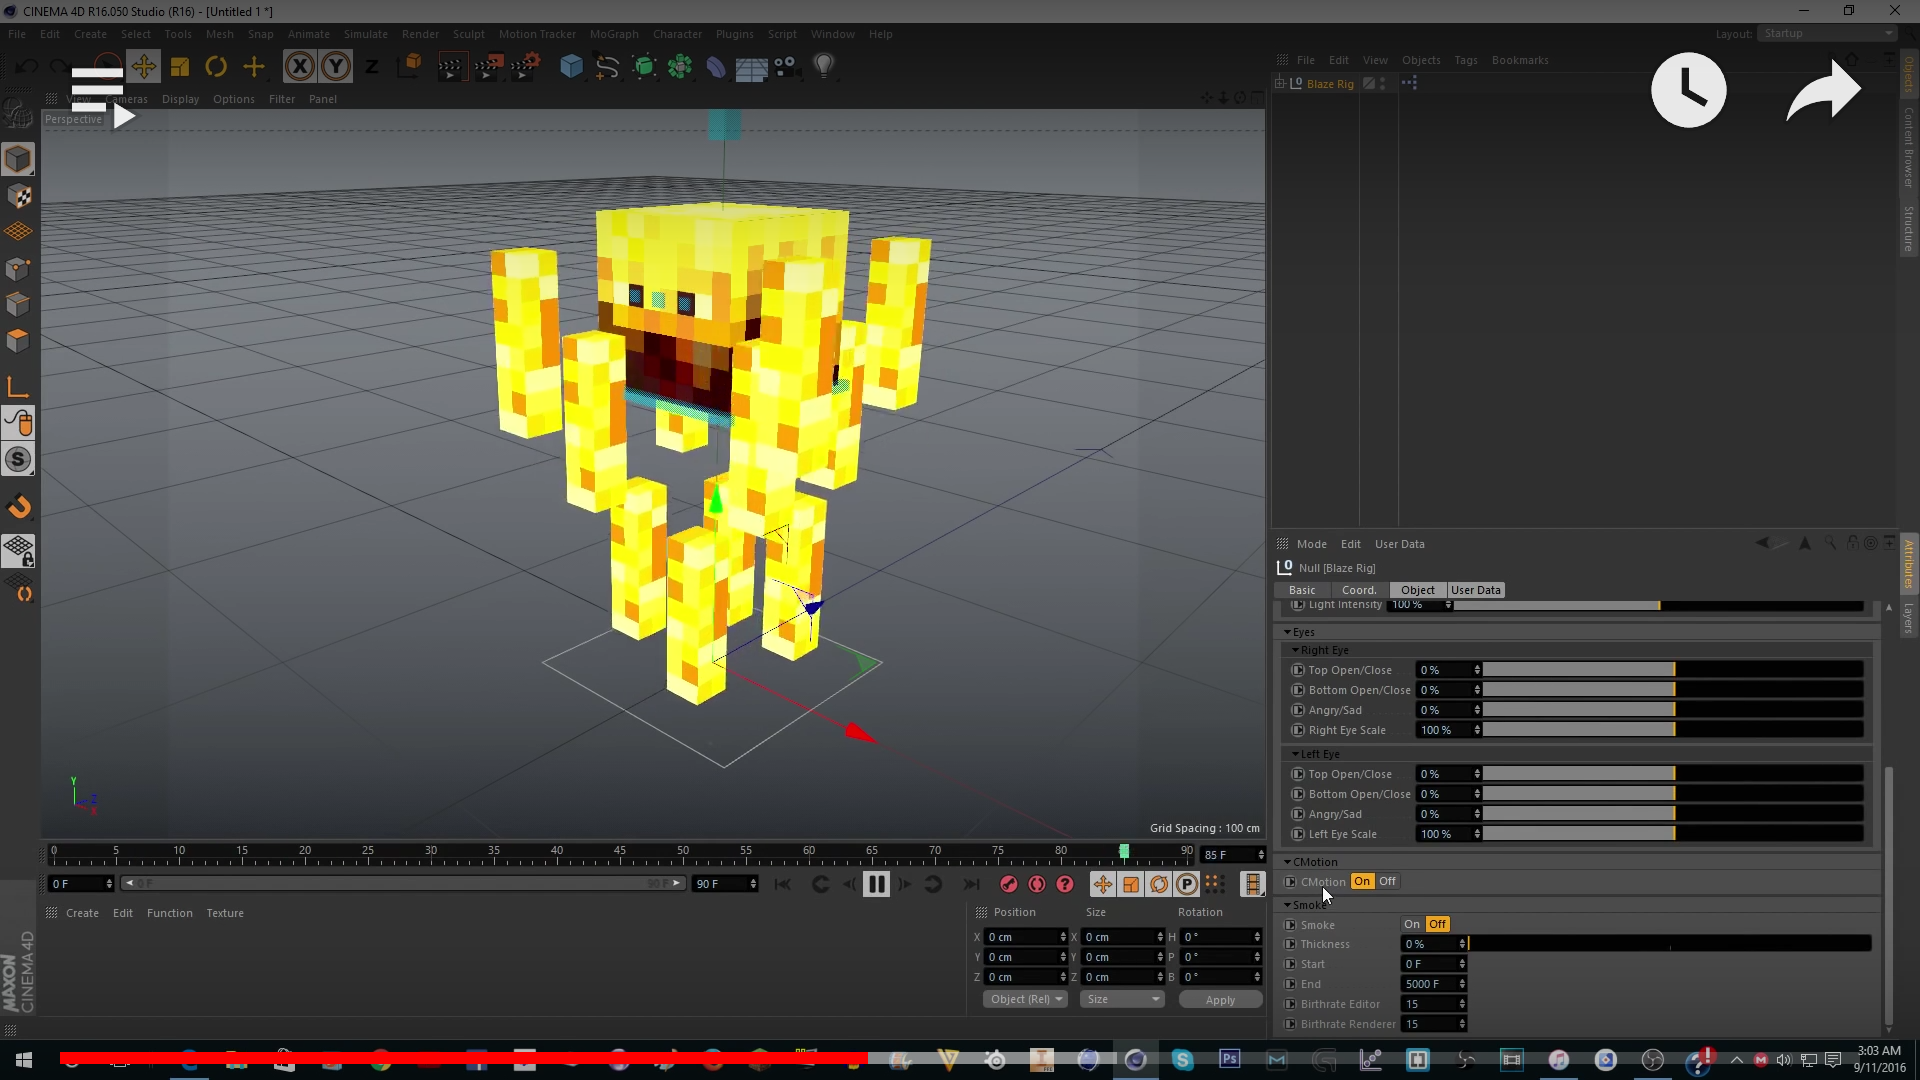Click Render View clapperboard icon
This screenshot has height=1080, width=1920.
point(451,67)
